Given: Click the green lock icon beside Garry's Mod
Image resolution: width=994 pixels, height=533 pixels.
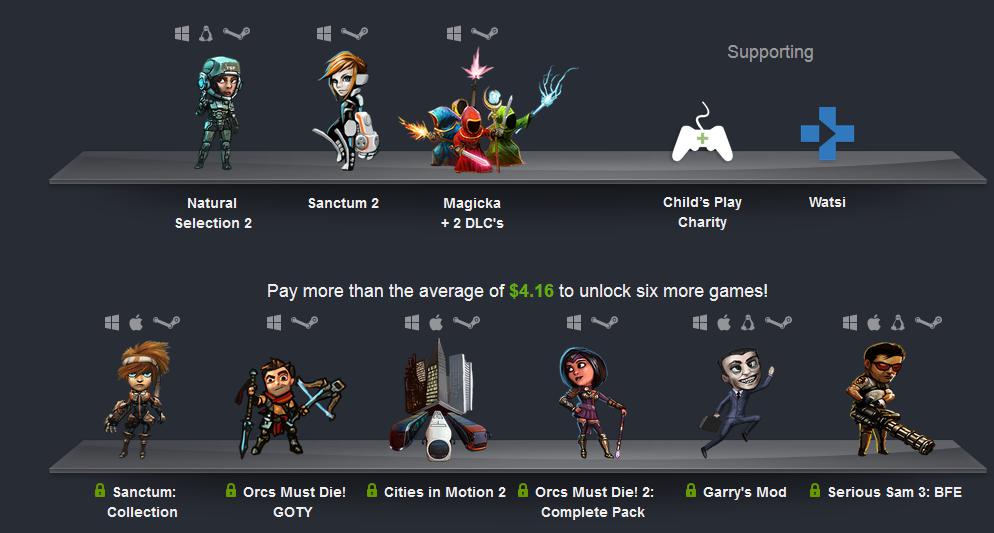Looking at the screenshot, I should point(691,491).
